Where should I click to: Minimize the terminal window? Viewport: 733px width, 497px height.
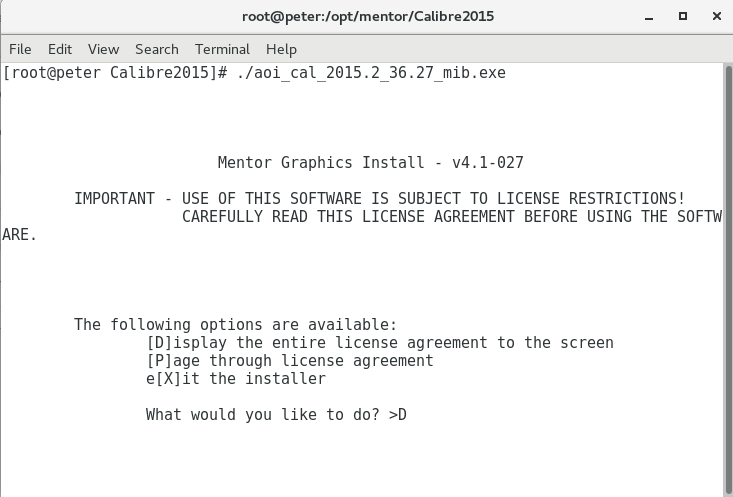pyautogui.click(x=654, y=16)
